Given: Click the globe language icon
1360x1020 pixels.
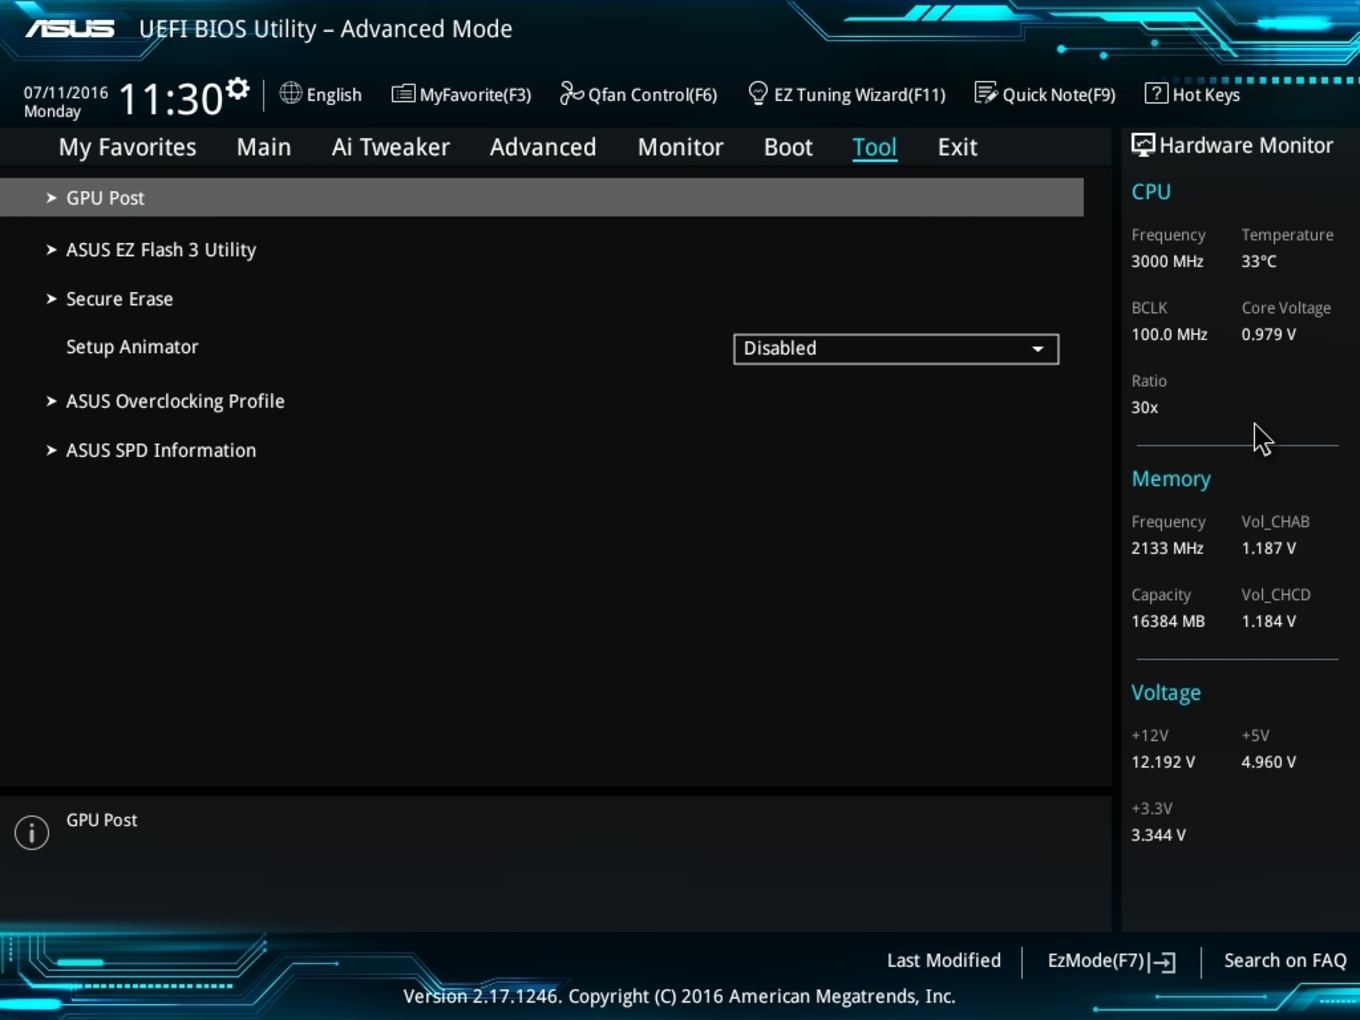Looking at the screenshot, I should pos(290,93).
